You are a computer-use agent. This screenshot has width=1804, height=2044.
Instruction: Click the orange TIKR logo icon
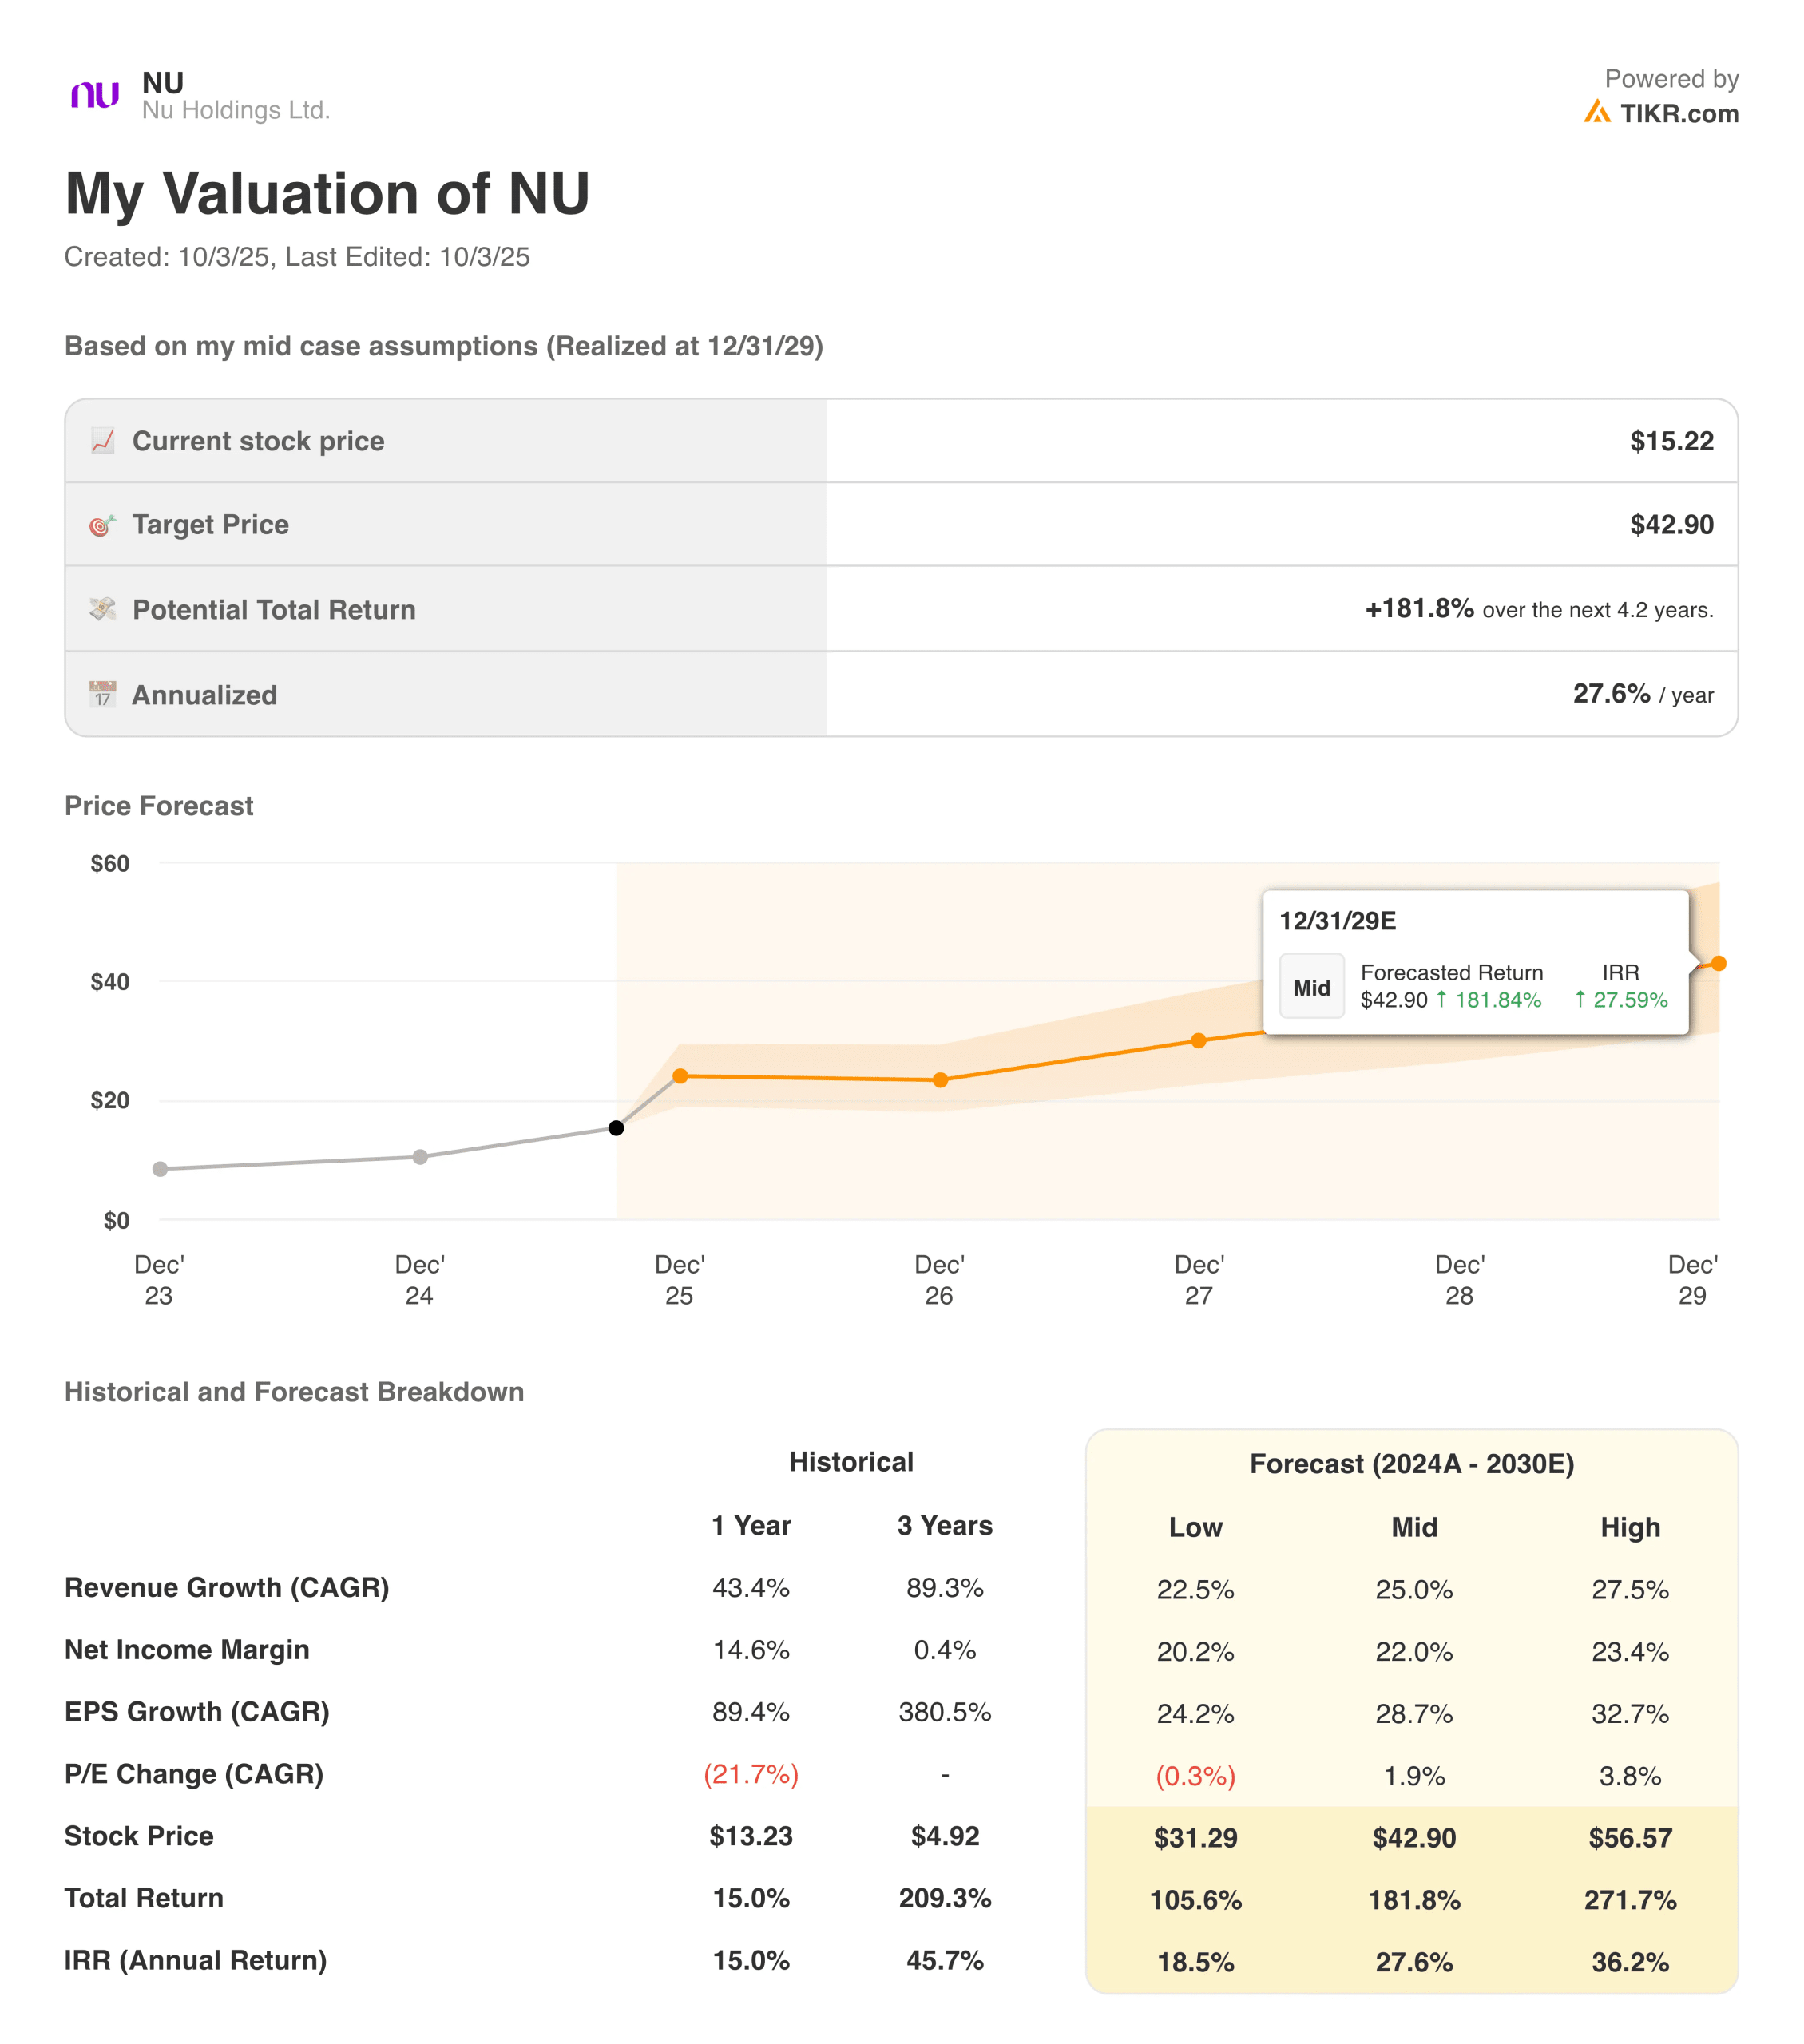pyautogui.click(x=1596, y=112)
